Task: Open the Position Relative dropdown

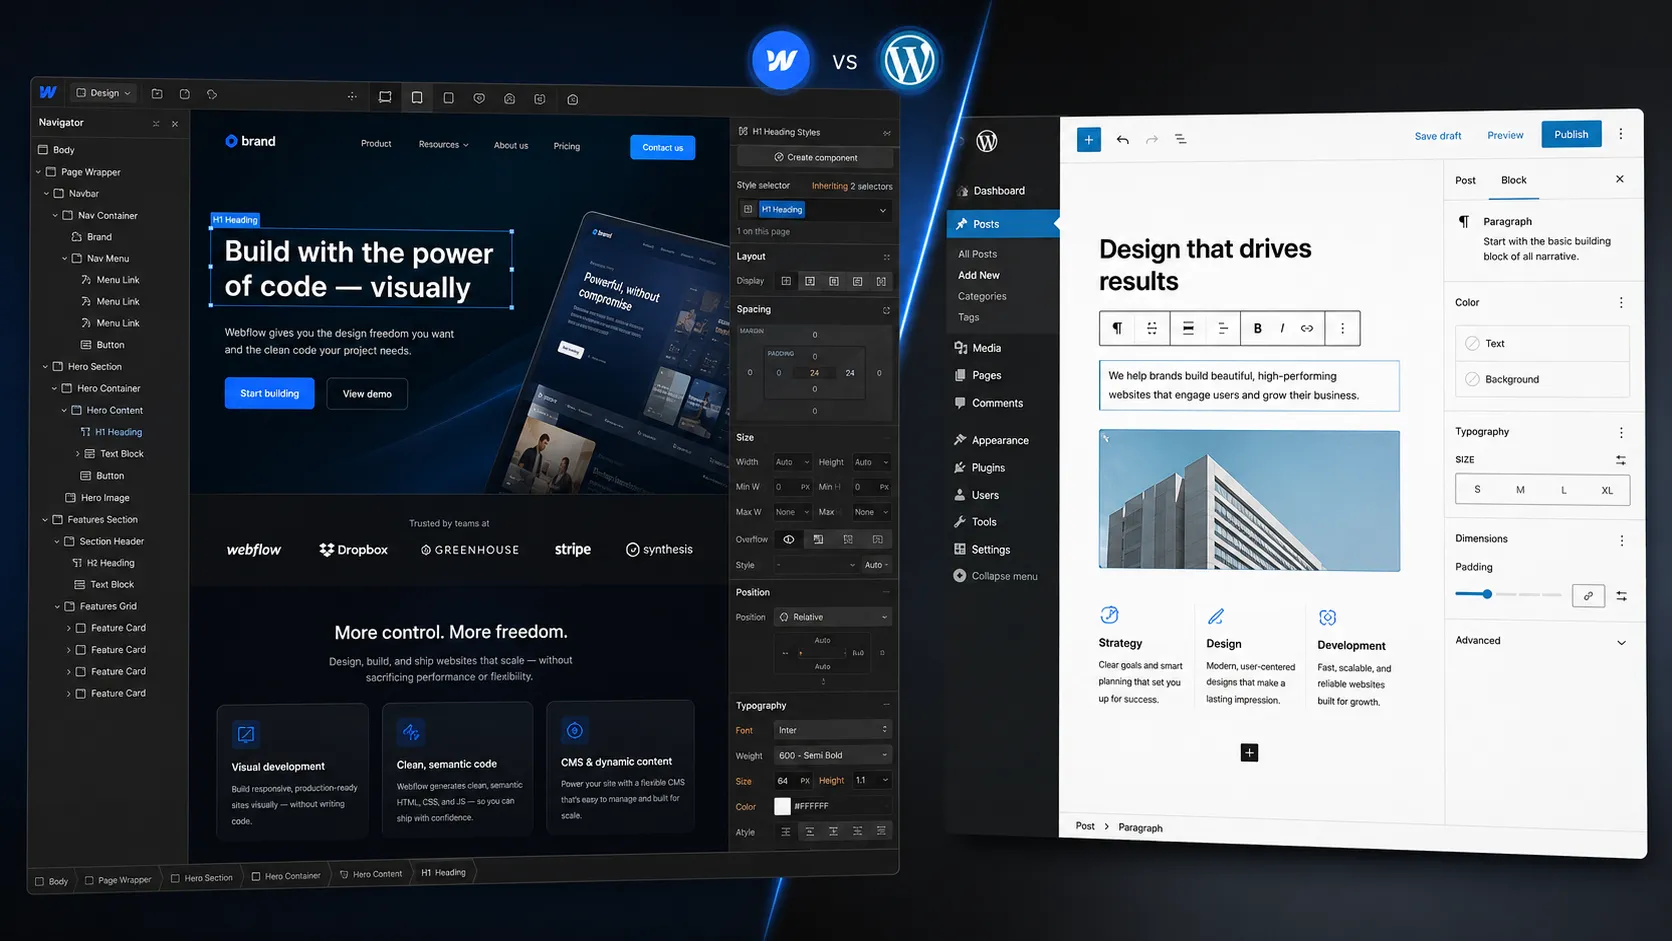Action: (833, 617)
